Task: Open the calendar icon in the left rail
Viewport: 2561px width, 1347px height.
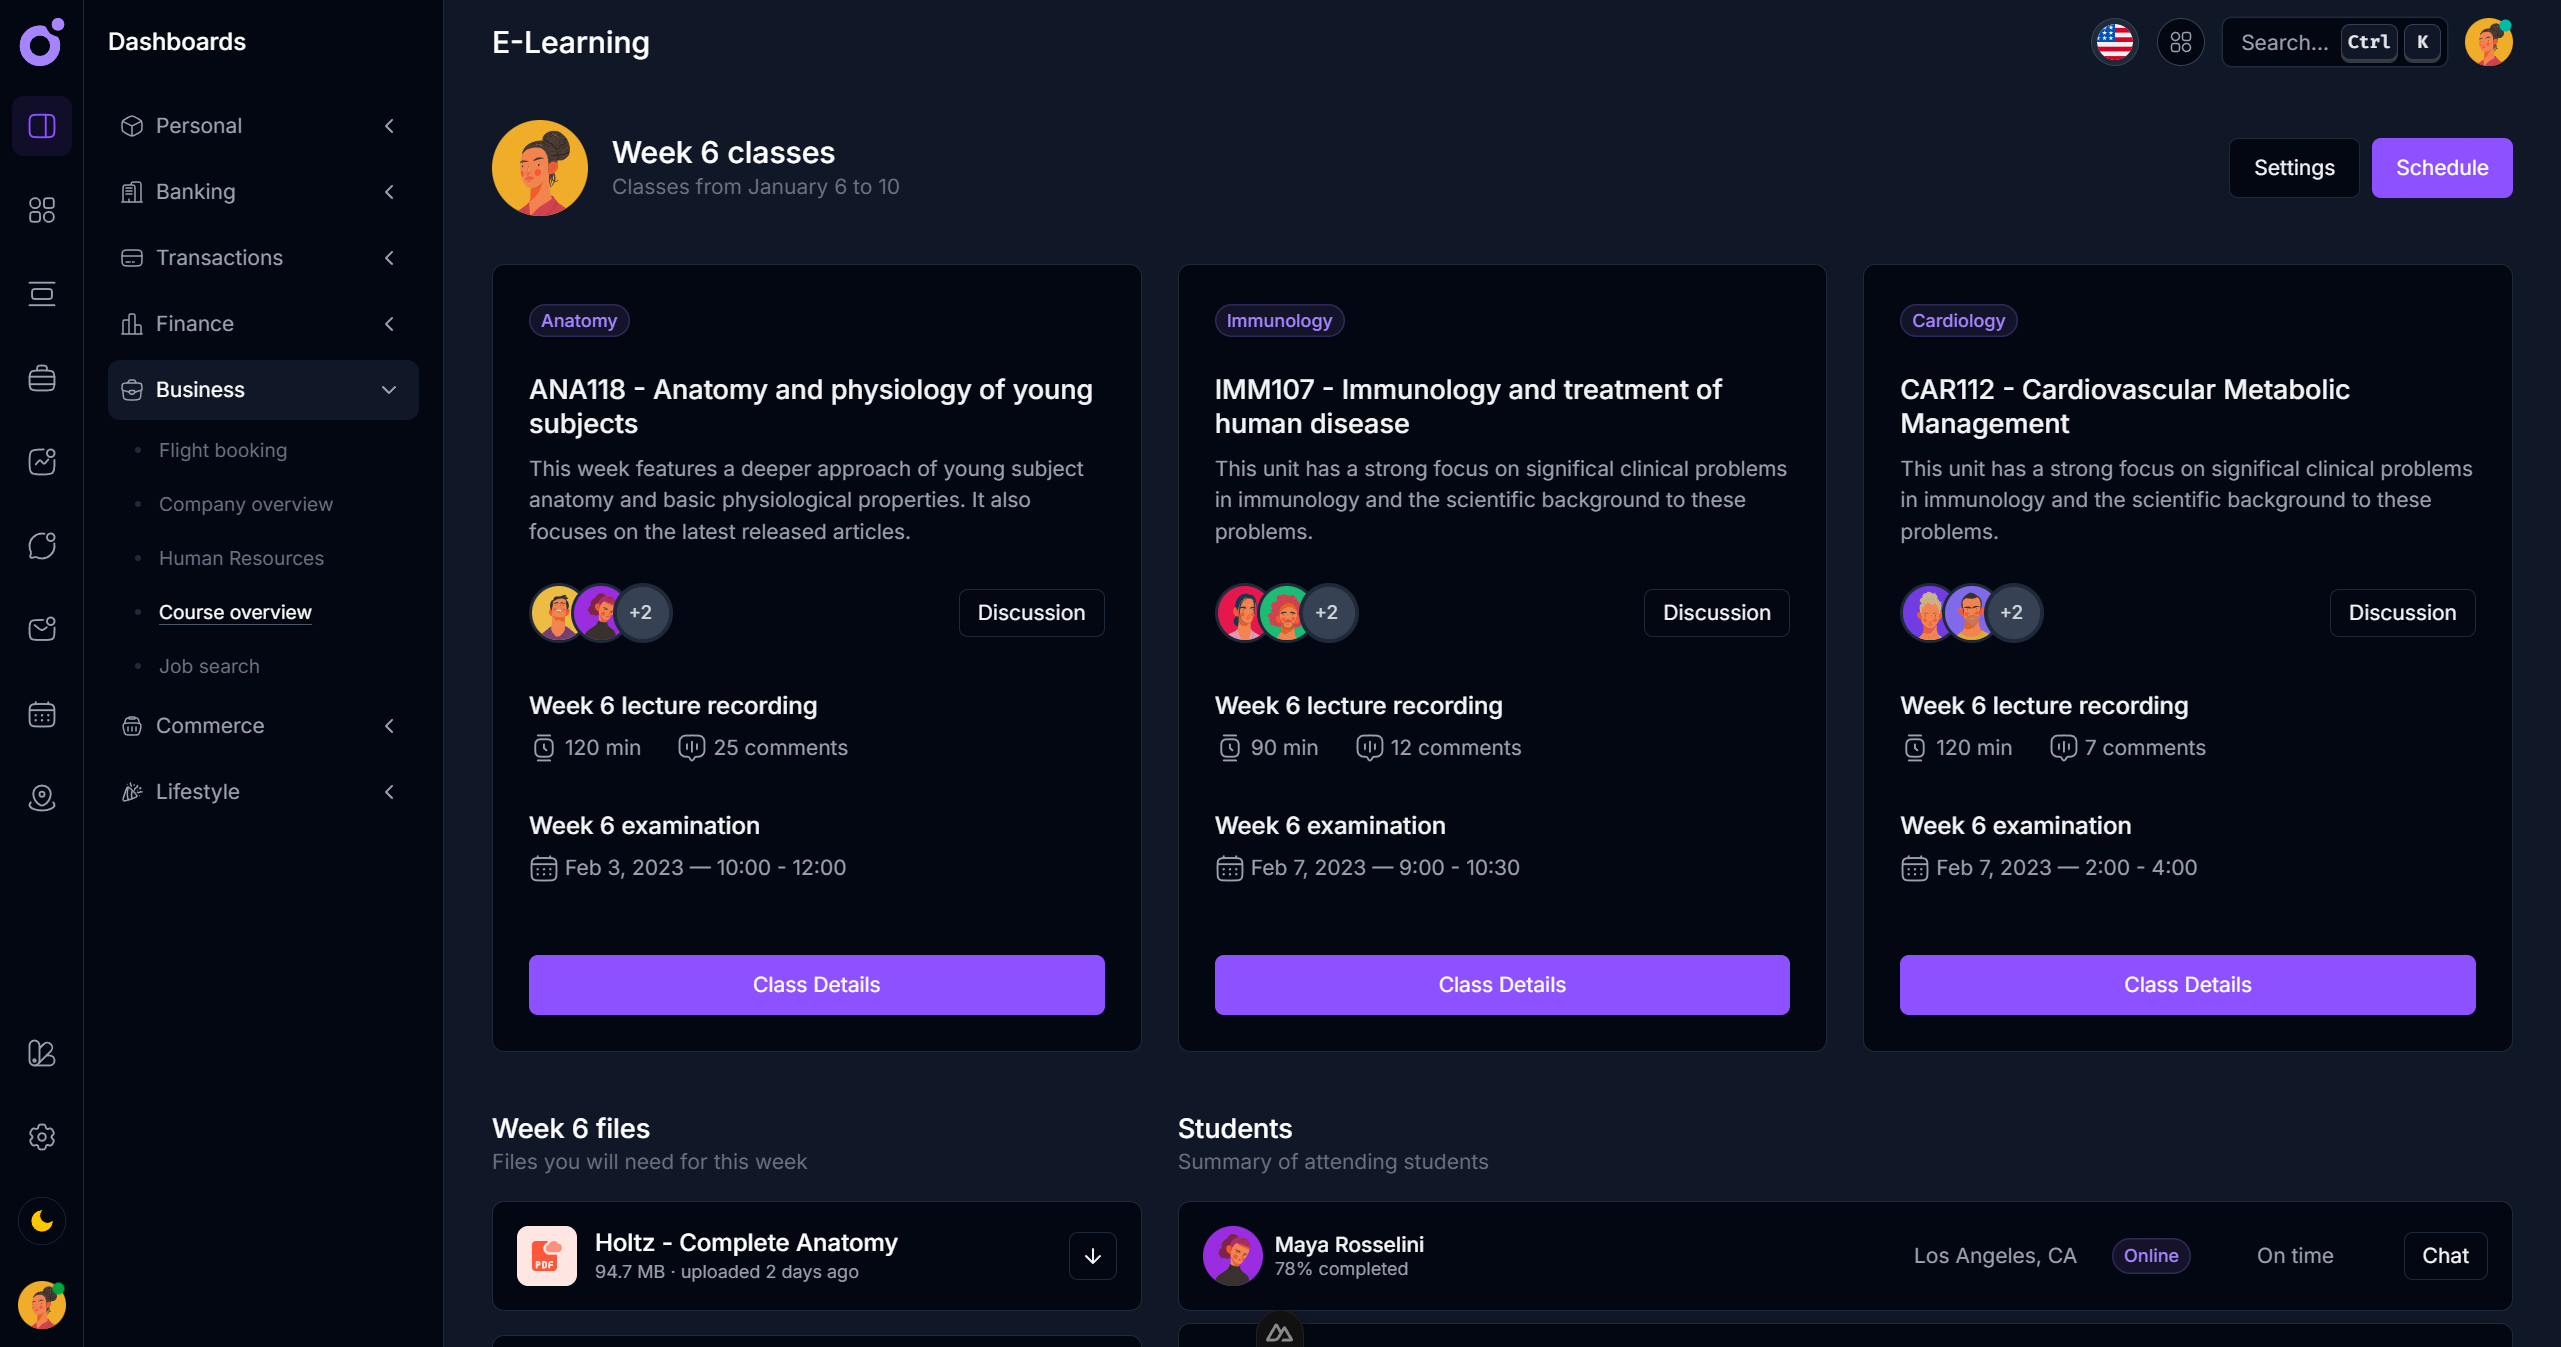Action: click(x=41, y=714)
